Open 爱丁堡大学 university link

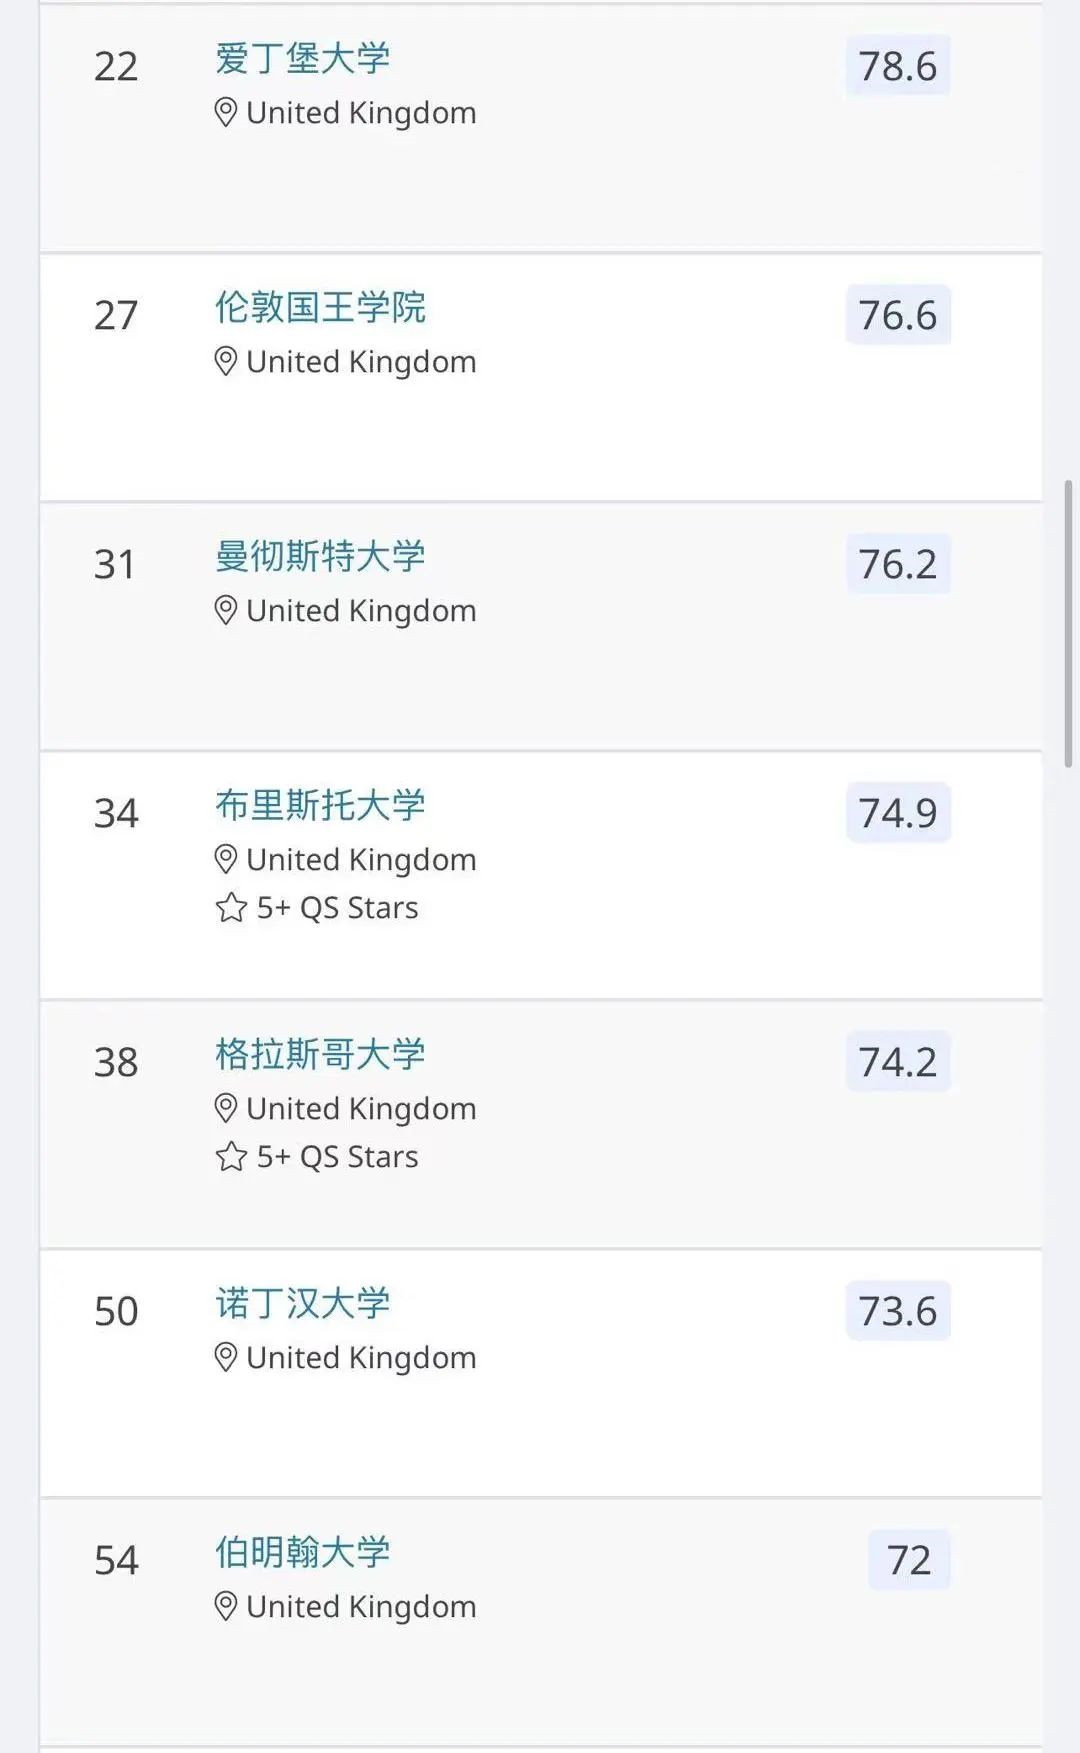coord(302,59)
